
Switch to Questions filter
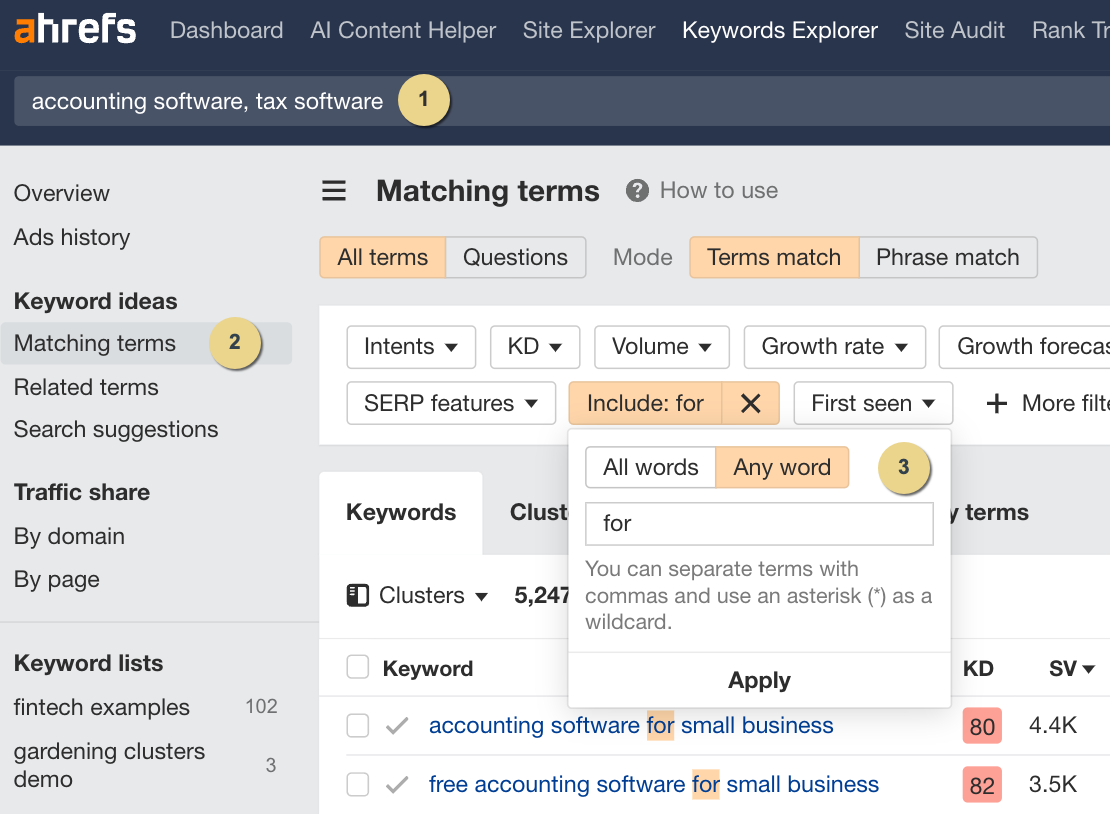click(515, 257)
